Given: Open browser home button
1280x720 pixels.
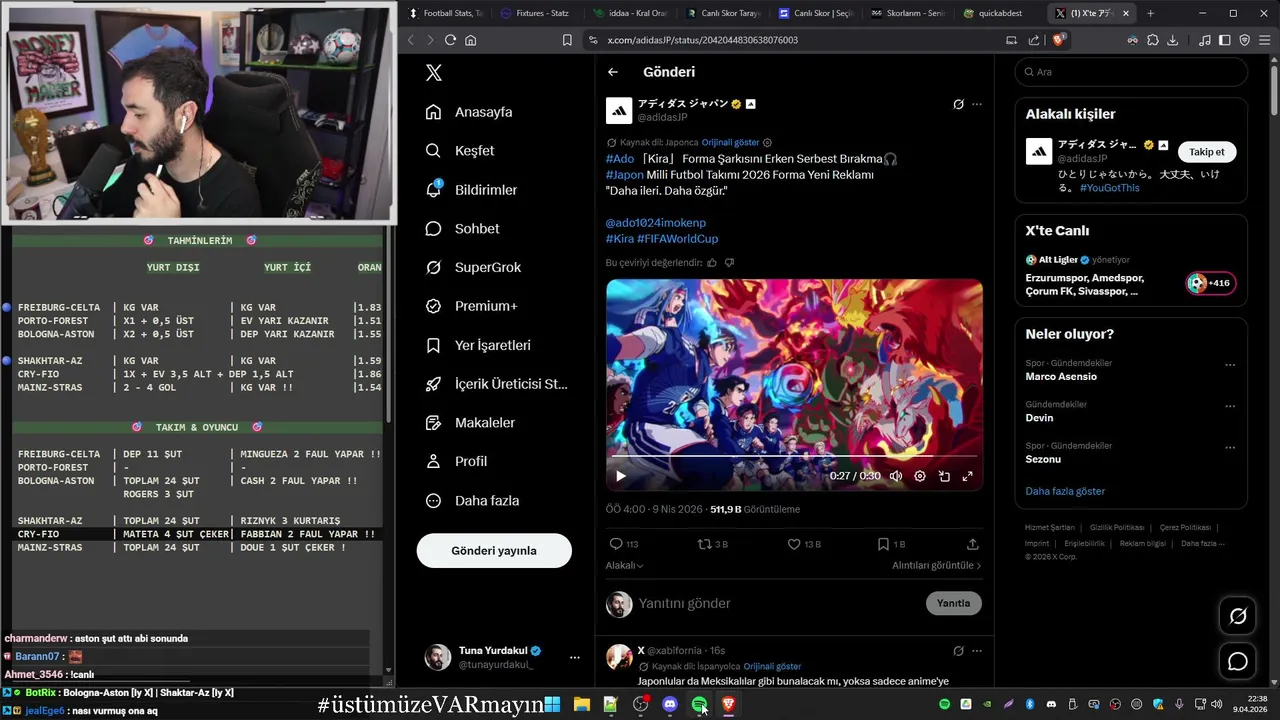Looking at the screenshot, I should point(471,40).
